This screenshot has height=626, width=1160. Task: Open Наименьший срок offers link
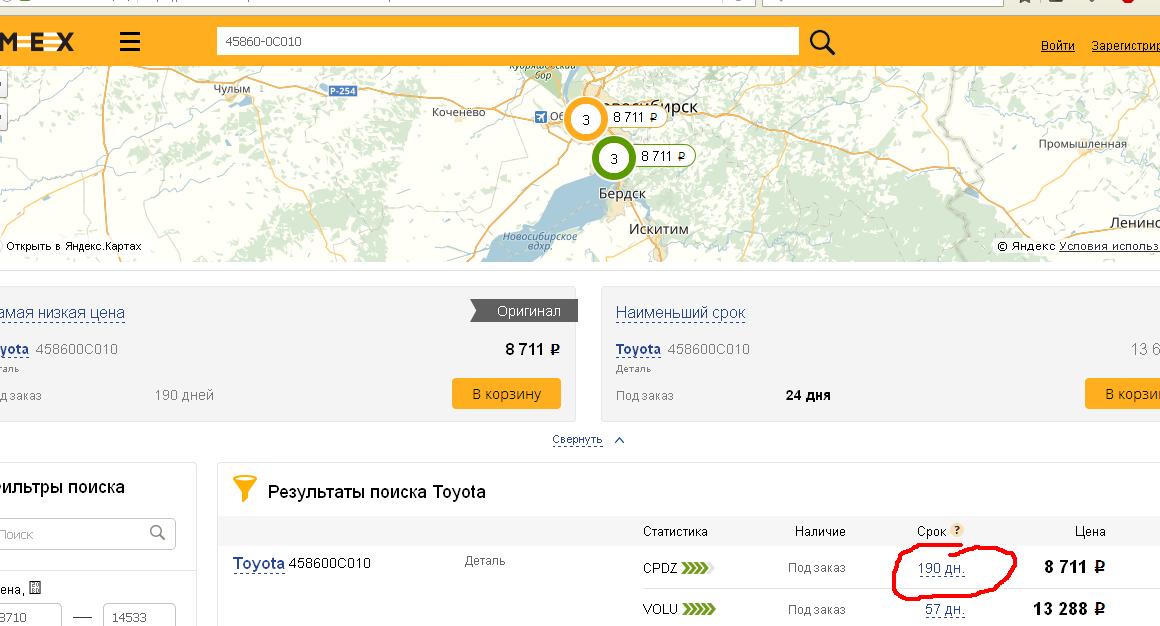coord(680,313)
